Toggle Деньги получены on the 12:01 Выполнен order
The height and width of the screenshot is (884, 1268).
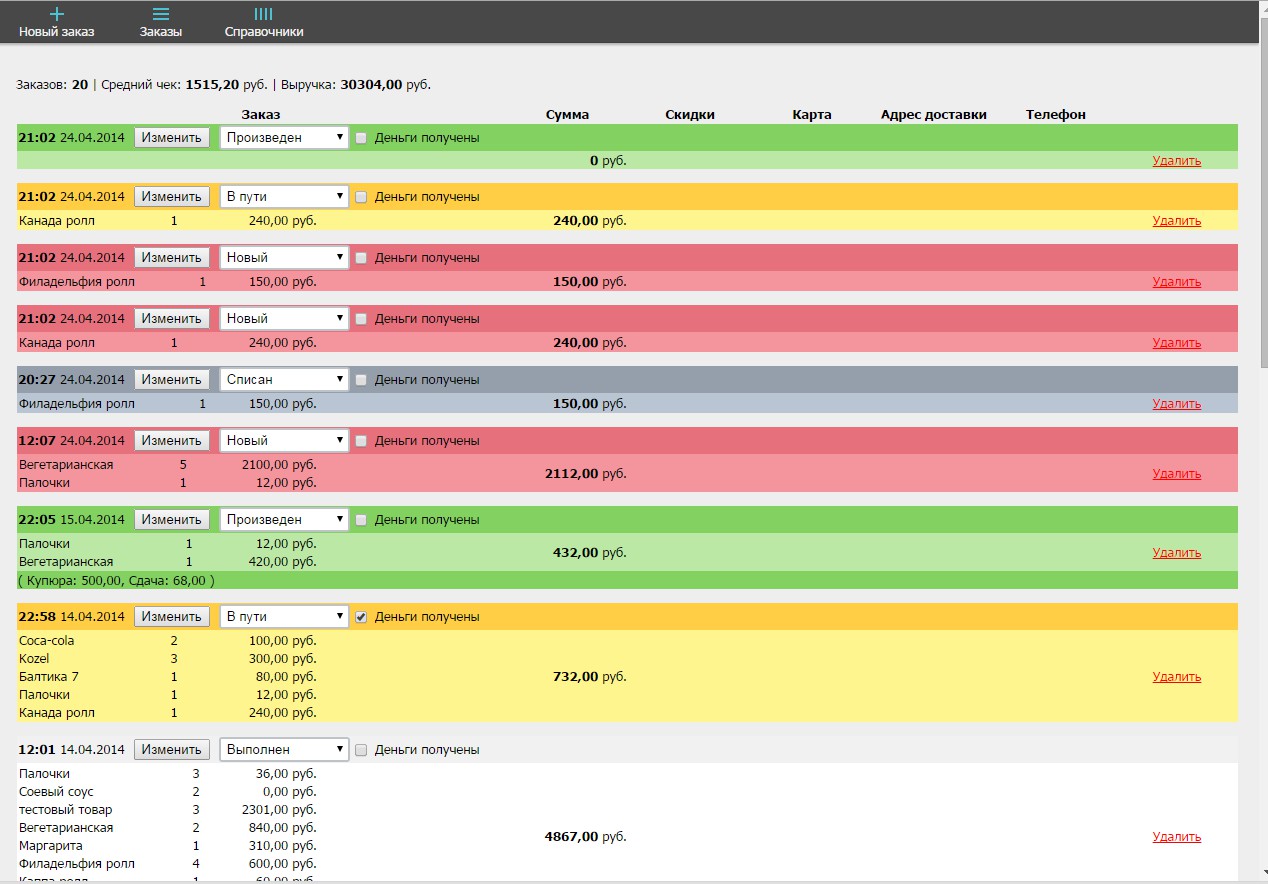pyautogui.click(x=362, y=750)
